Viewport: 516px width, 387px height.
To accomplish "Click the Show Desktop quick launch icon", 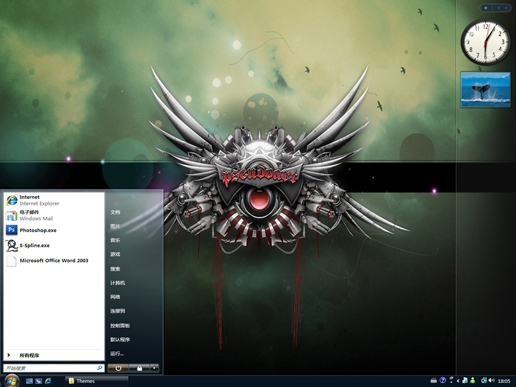I will point(29,381).
